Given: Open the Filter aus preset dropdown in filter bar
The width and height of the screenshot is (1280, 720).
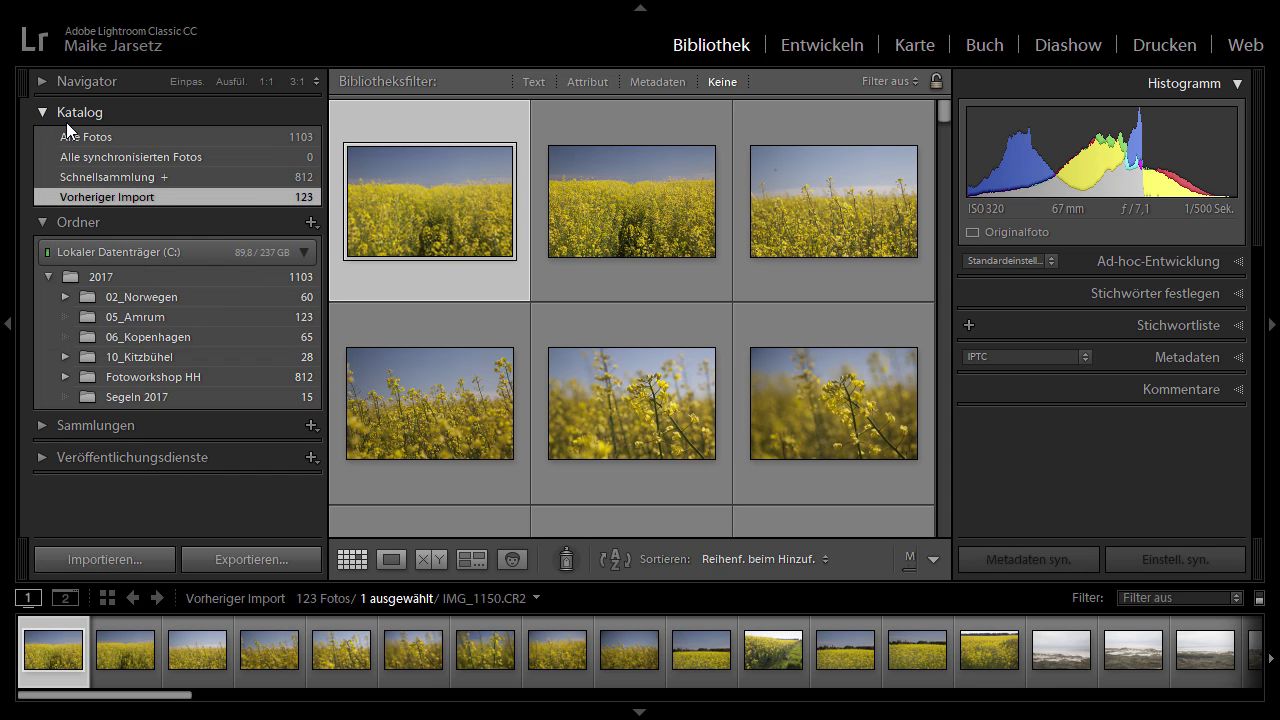Looking at the screenshot, I should point(890,81).
